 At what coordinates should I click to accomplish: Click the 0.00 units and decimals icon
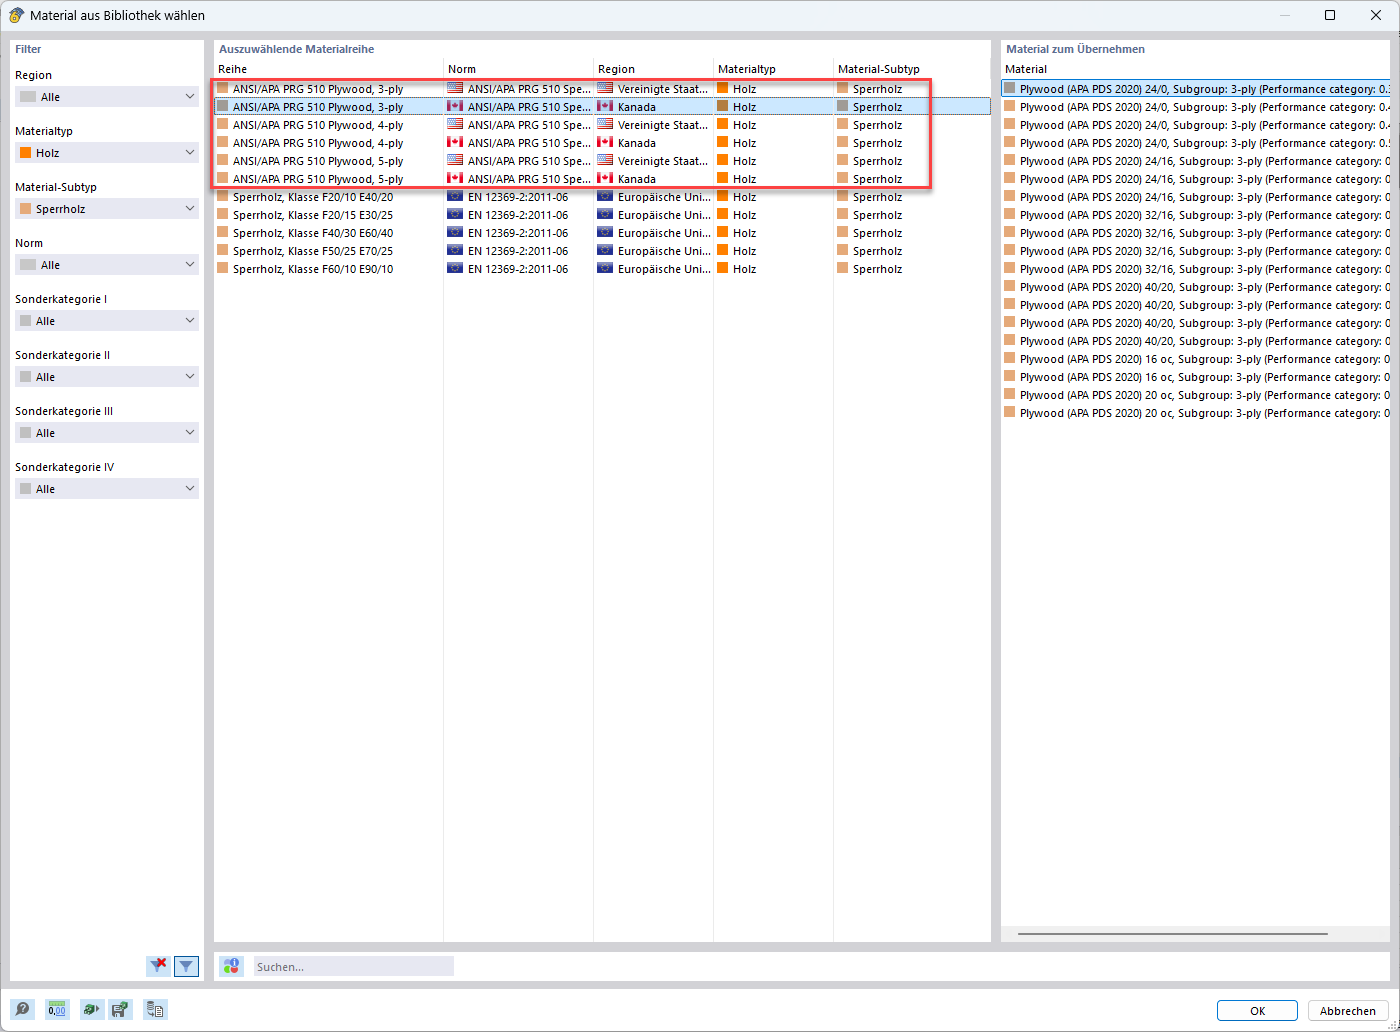point(57,1010)
